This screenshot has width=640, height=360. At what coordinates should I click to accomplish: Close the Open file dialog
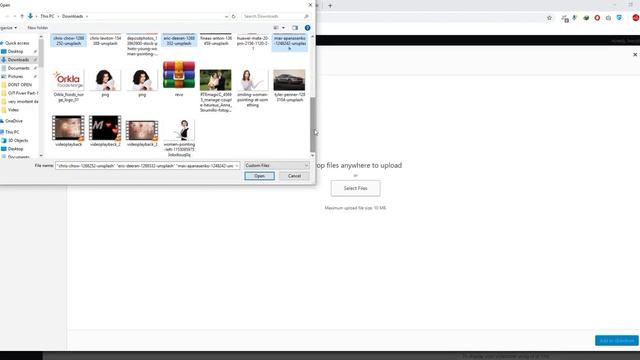click(310, 5)
